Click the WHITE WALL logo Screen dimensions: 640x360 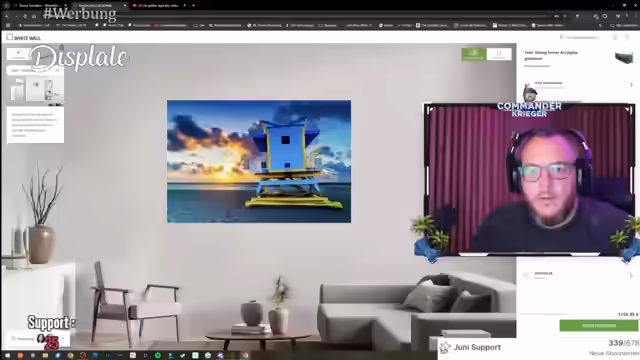(24, 38)
